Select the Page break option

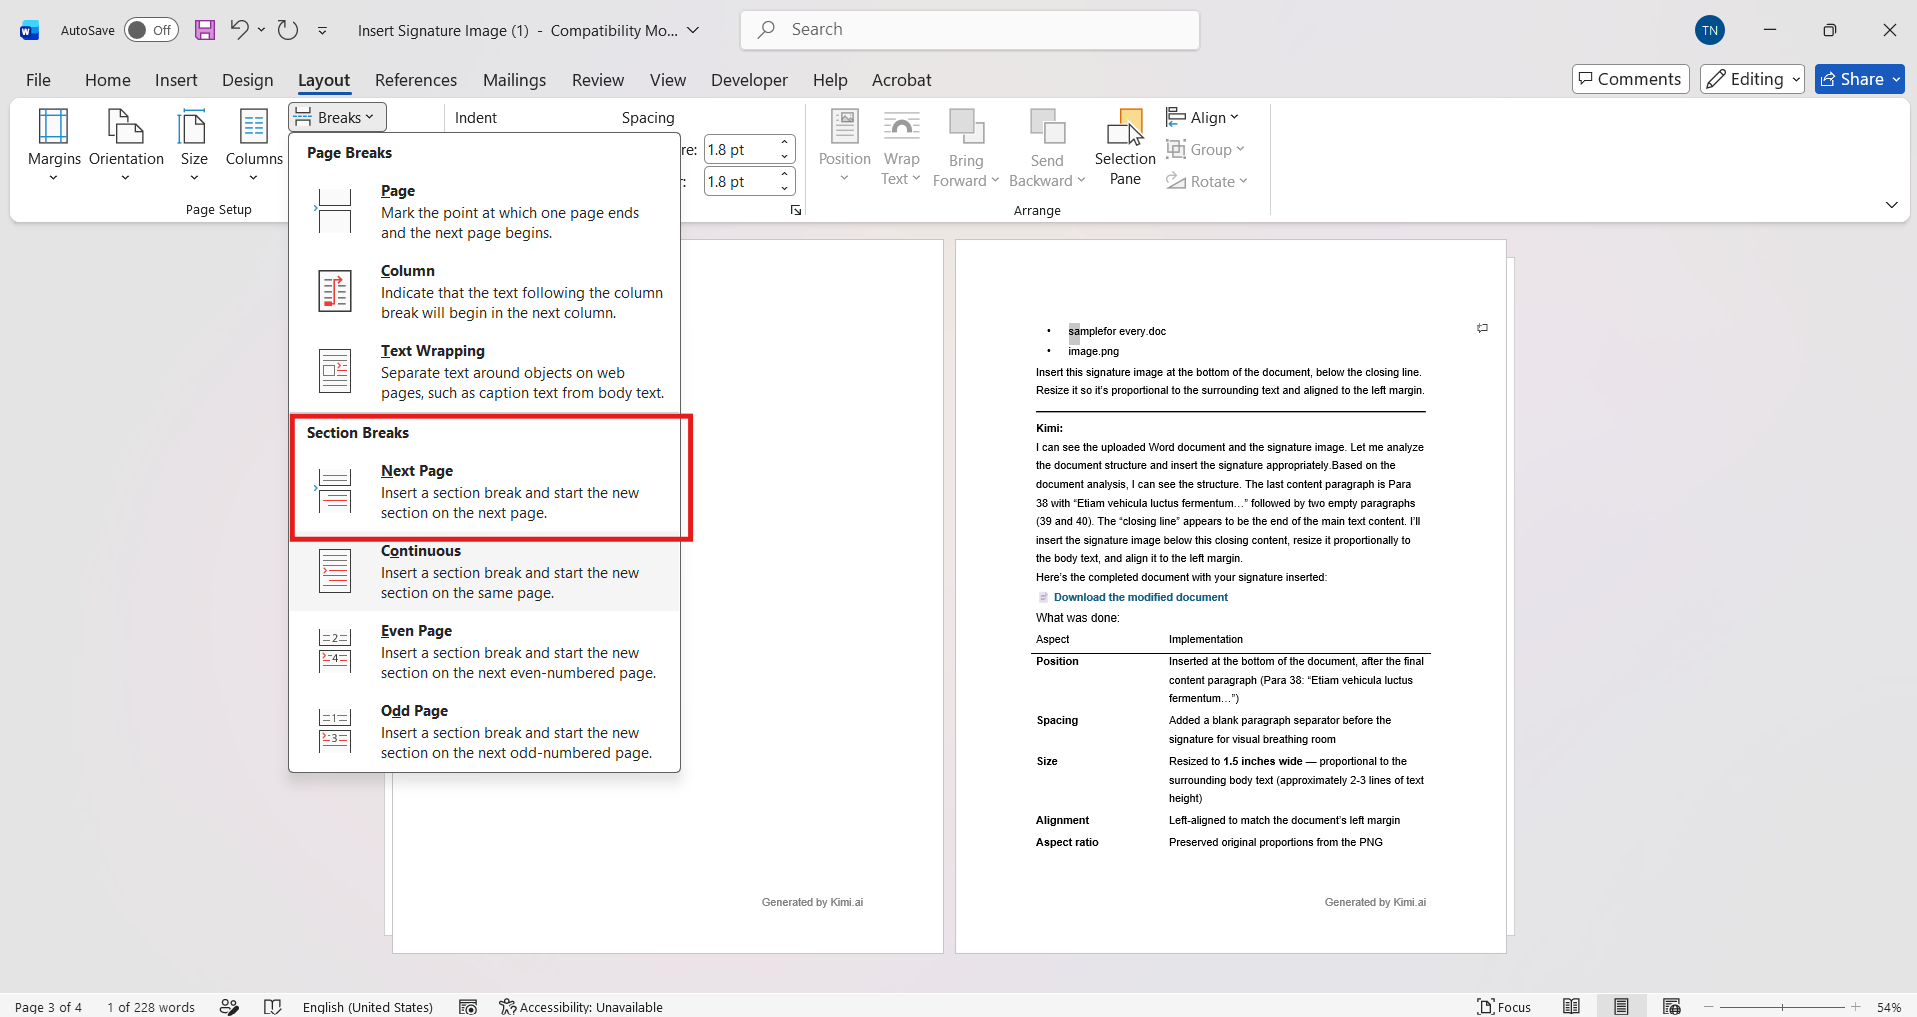(485, 211)
